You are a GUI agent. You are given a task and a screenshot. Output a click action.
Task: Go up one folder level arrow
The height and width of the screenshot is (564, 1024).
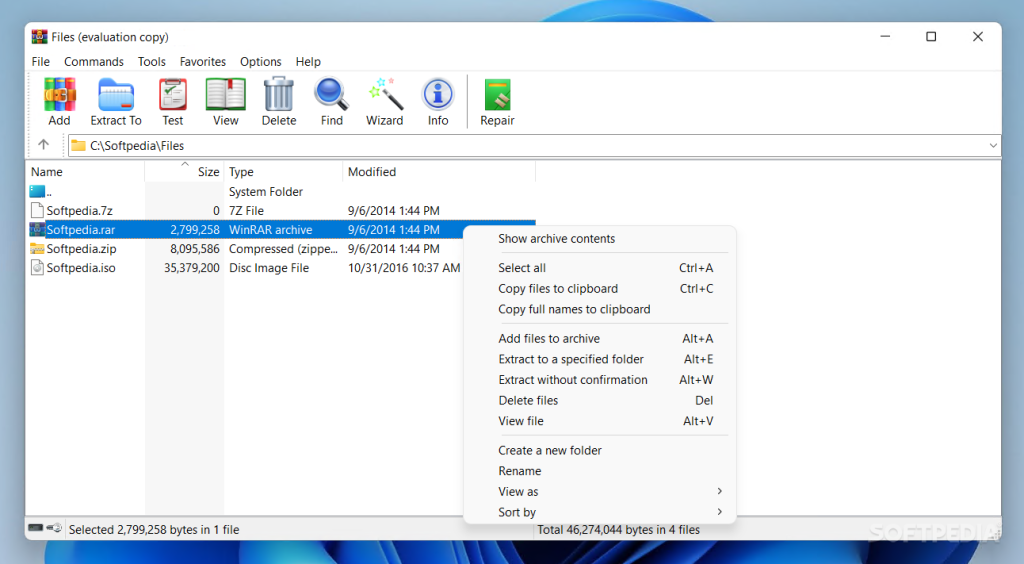tap(44, 145)
